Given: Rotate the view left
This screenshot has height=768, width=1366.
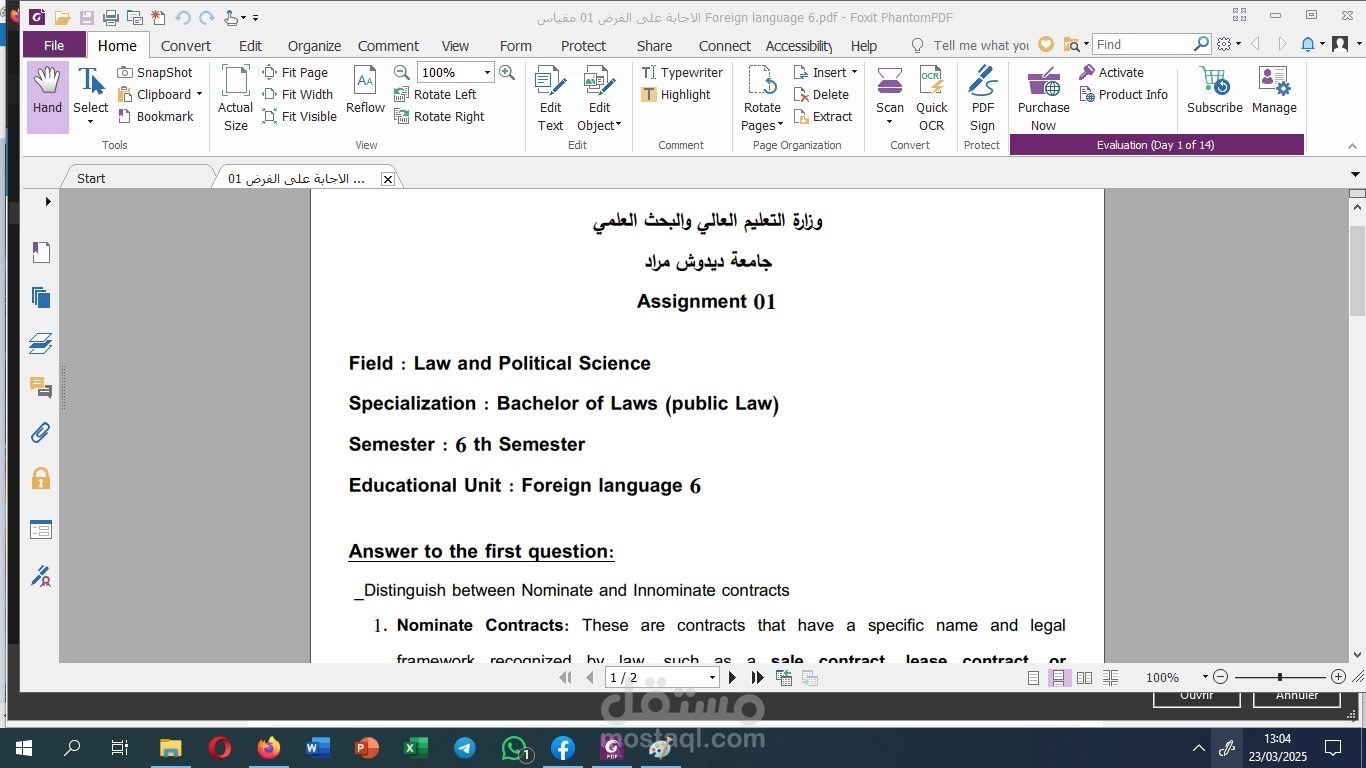Looking at the screenshot, I should (x=435, y=94).
